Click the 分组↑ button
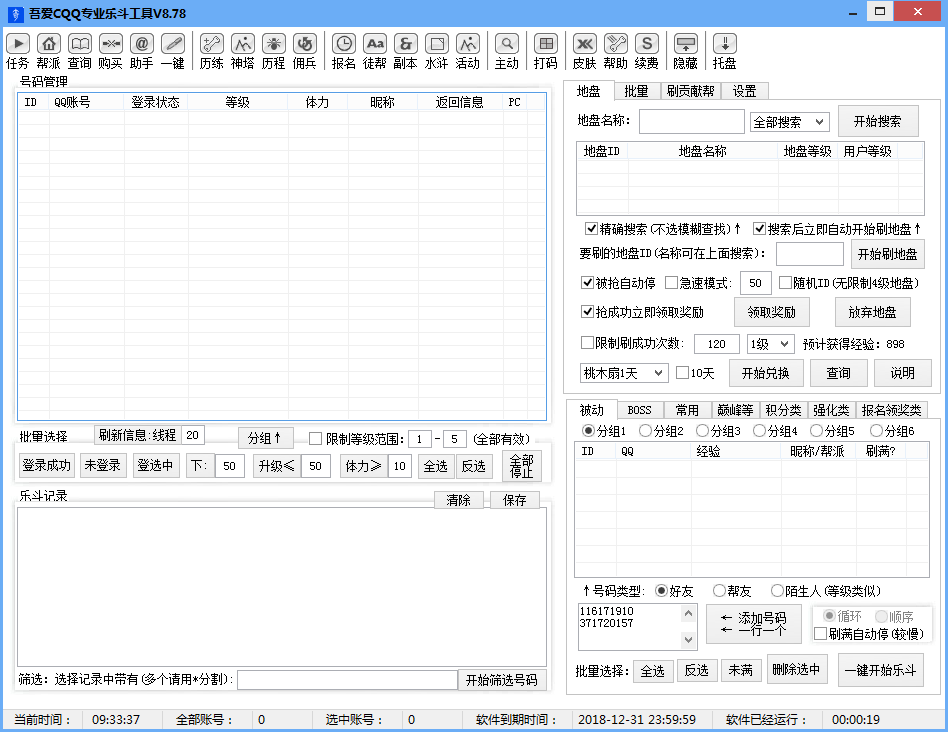 (265, 438)
